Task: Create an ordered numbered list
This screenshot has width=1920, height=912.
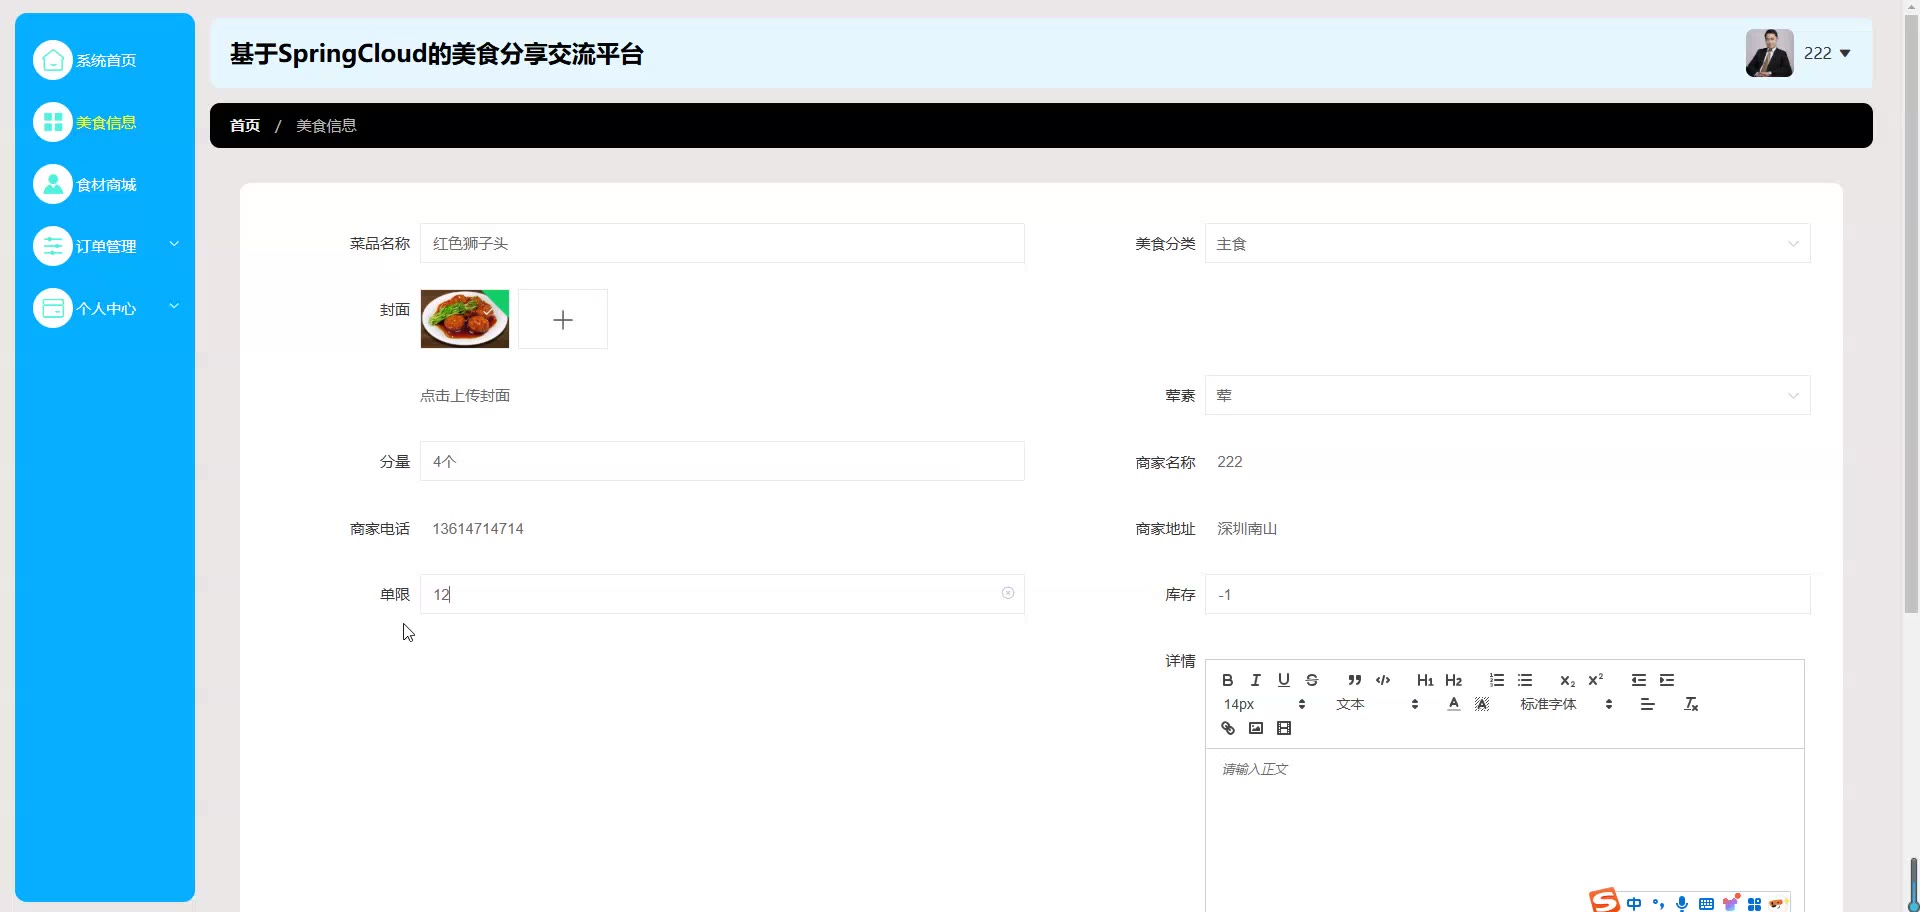Action: coord(1497,680)
